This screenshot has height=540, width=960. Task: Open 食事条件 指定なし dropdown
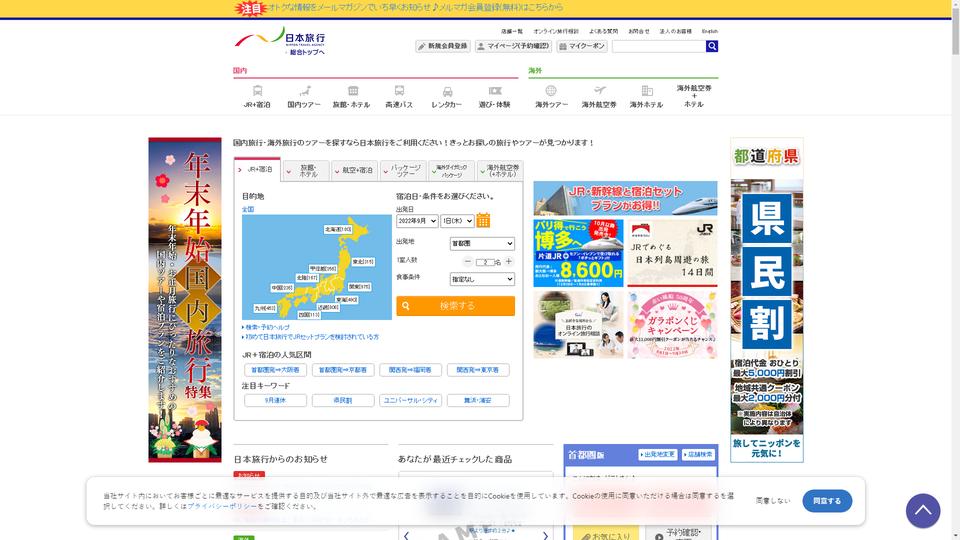[482, 279]
